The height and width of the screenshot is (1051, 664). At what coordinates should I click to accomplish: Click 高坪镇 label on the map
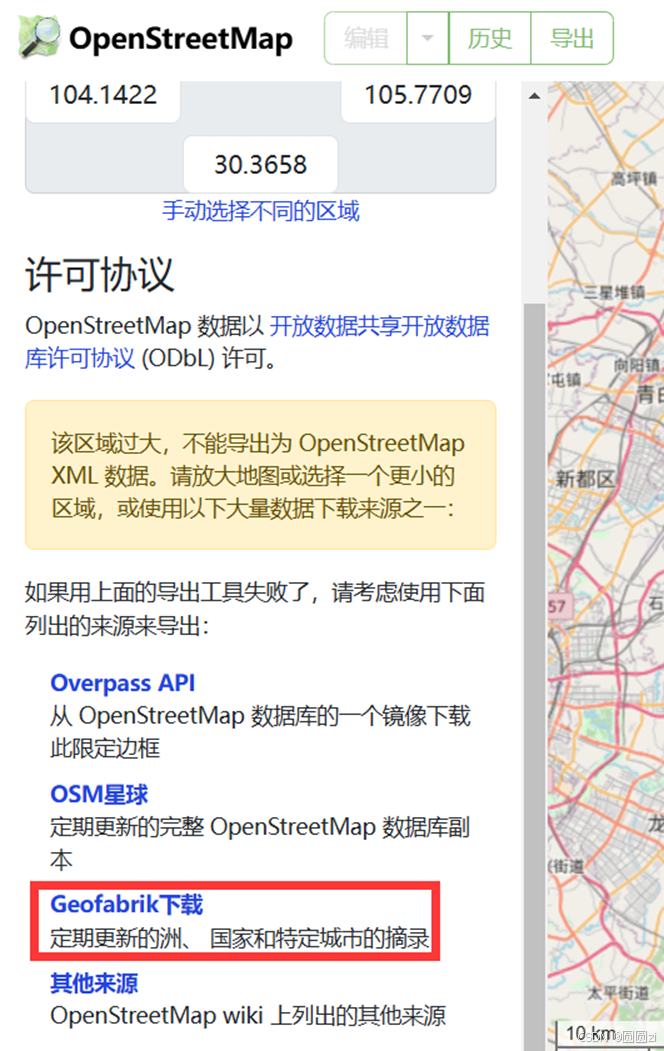pos(633,178)
